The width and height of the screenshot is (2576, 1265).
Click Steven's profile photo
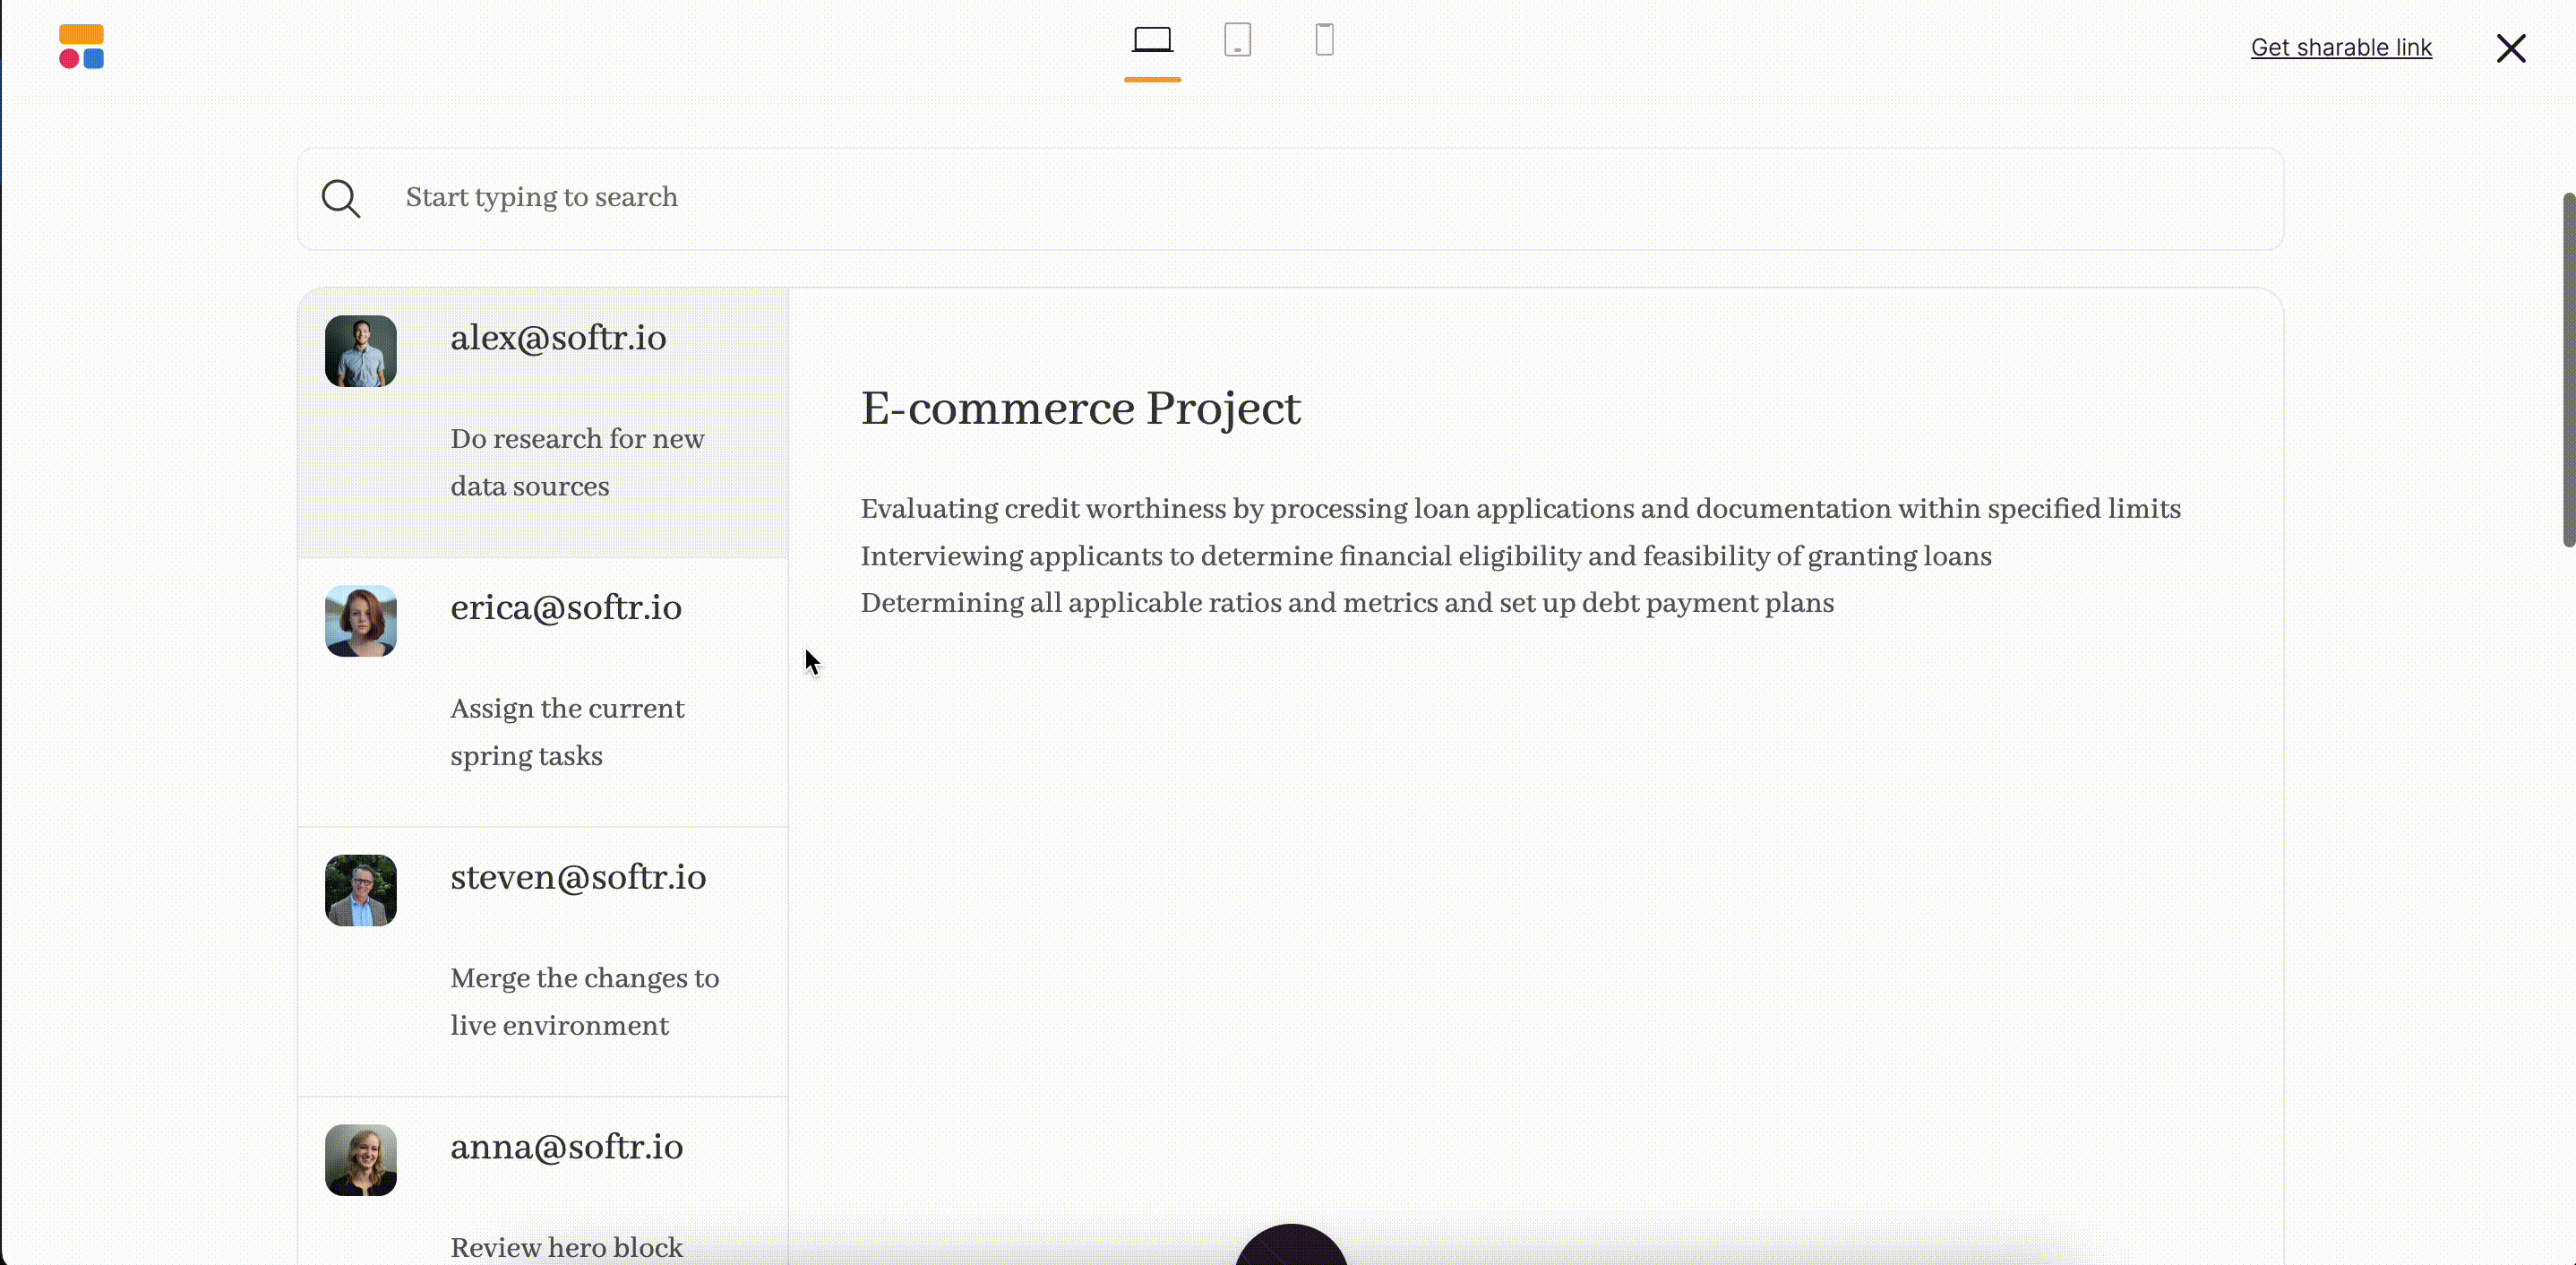(360, 890)
